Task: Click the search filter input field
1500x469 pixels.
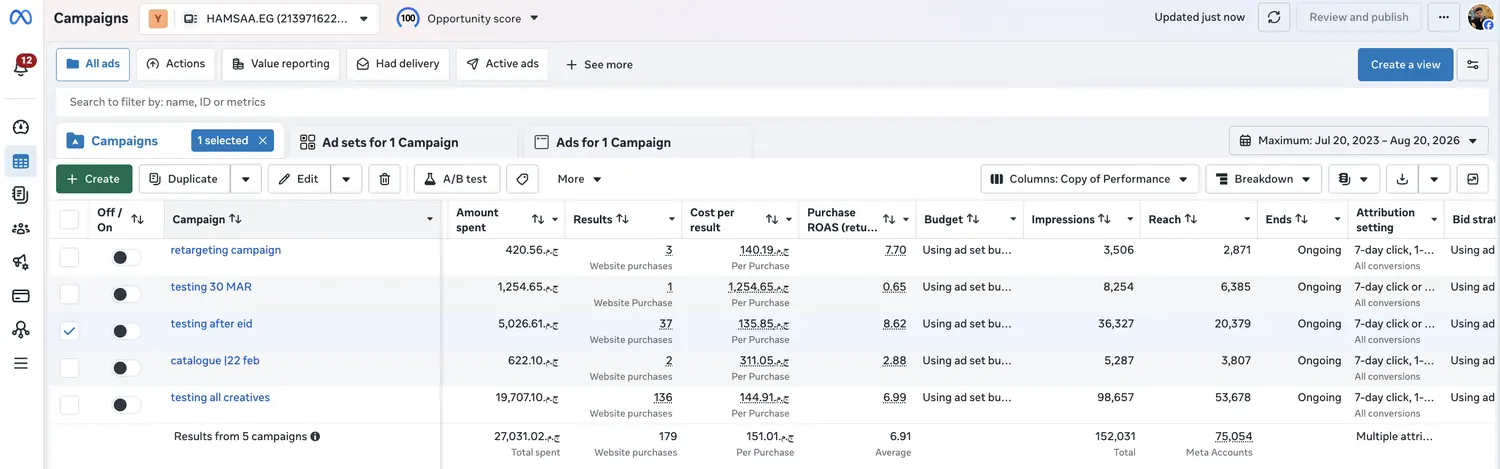Action: (x=771, y=102)
